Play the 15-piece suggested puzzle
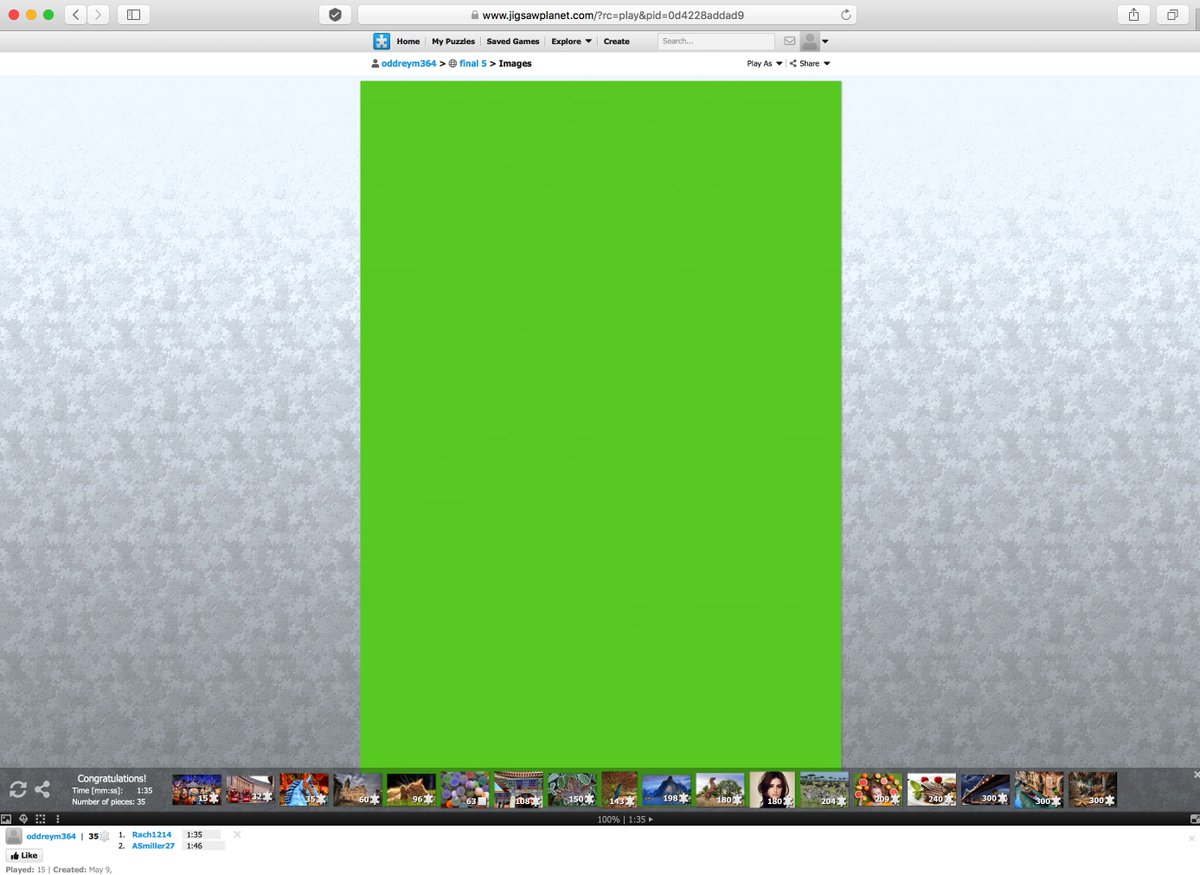Viewport: 1200px width, 875px height. click(x=197, y=789)
